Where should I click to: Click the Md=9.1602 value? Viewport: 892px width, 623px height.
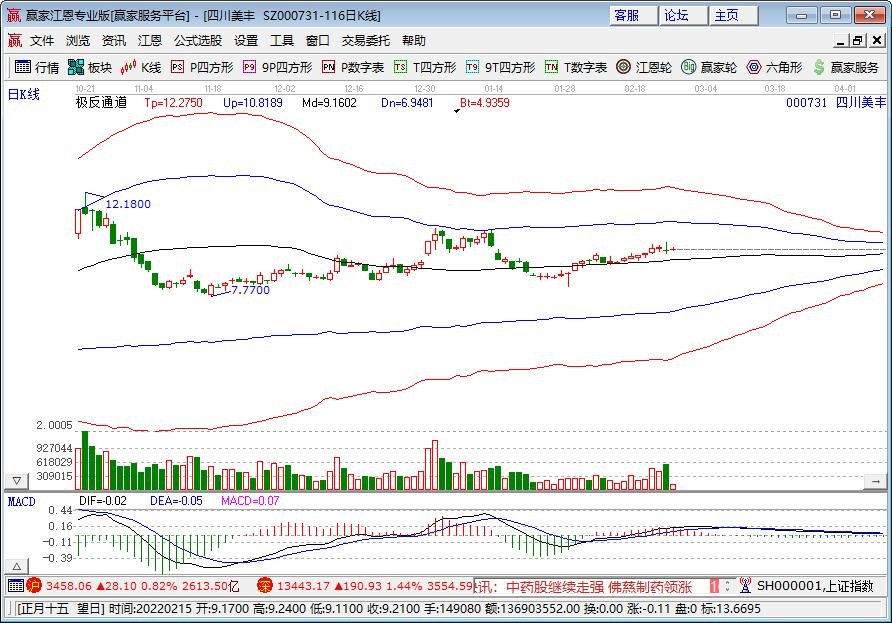pyautogui.click(x=329, y=102)
